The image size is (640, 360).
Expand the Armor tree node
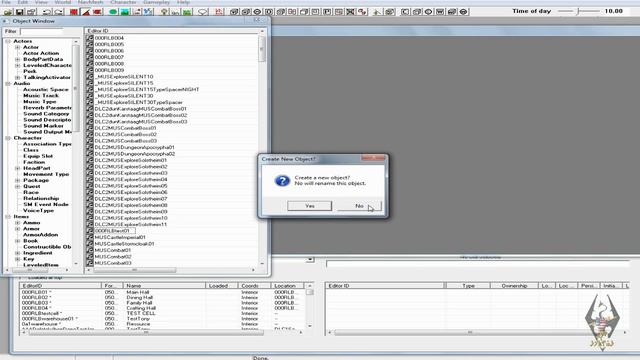click(x=18, y=229)
